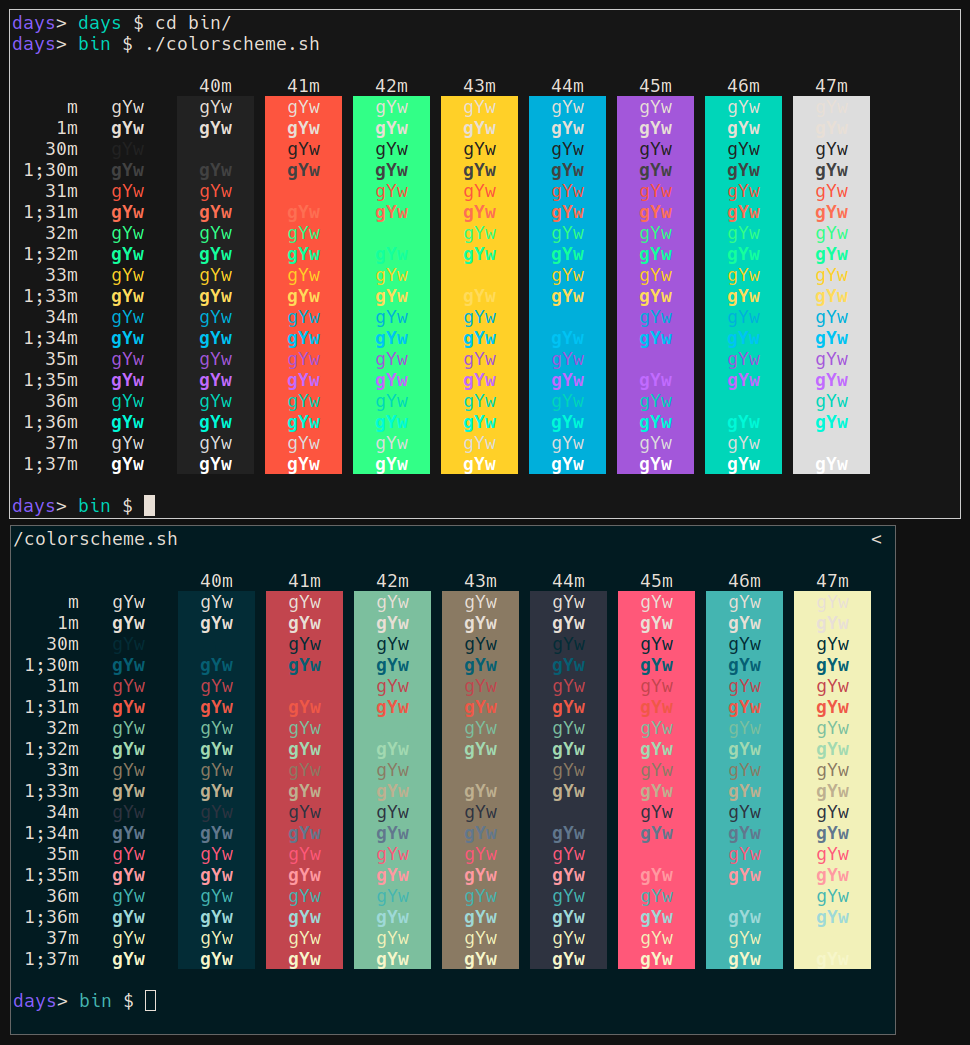Select the 40m column header in bottom terminal
Image resolution: width=970 pixels, height=1045 pixels.
pyautogui.click(x=217, y=581)
